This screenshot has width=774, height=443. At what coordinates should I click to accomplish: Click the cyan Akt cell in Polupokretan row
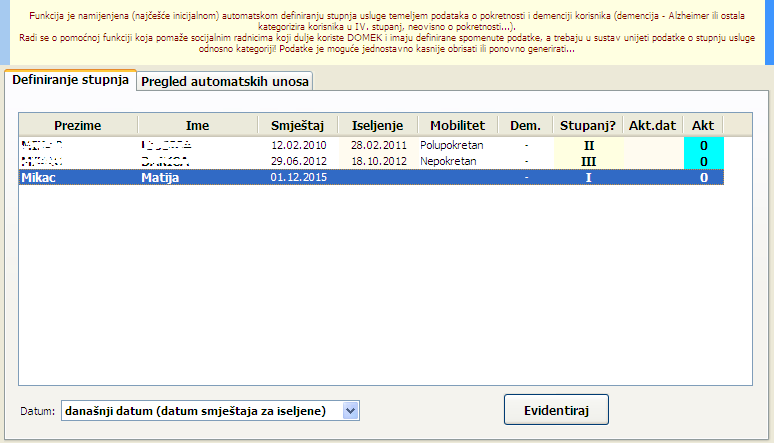[703, 145]
